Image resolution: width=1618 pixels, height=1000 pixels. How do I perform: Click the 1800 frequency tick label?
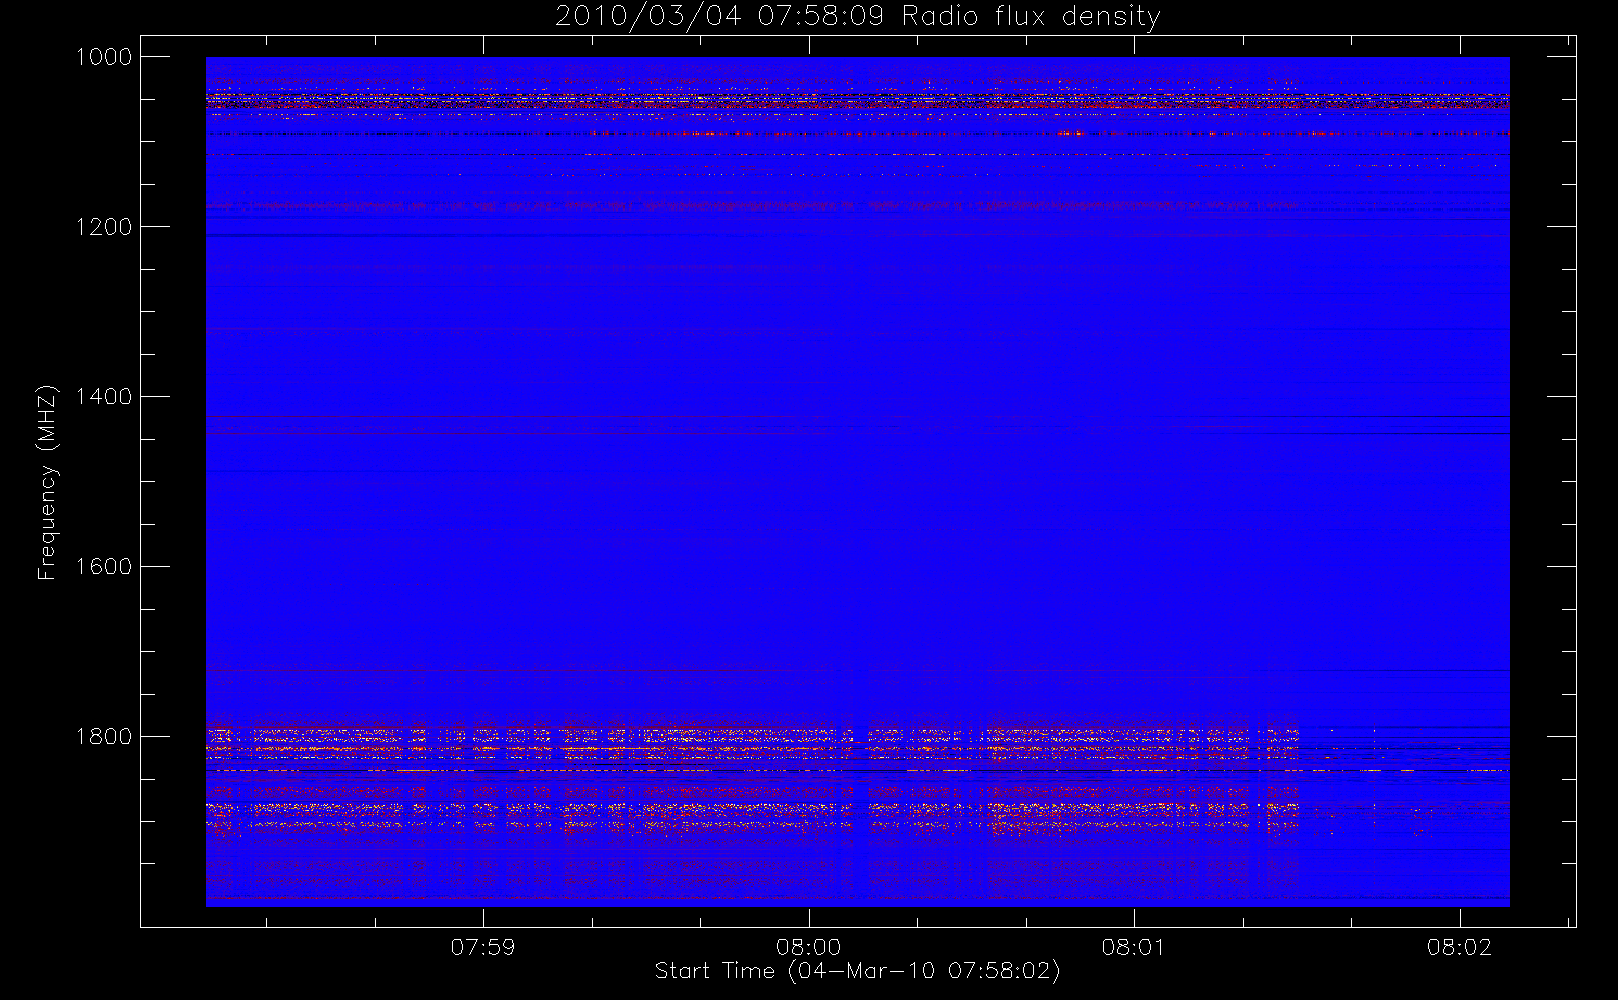coord(104,737)
